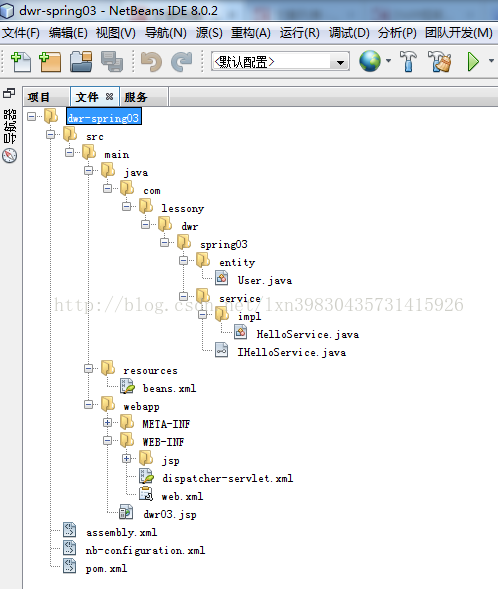This screenshot has height=589, width=498.
Task: Switch to the 项目 tab
Action: click(46, 97)
